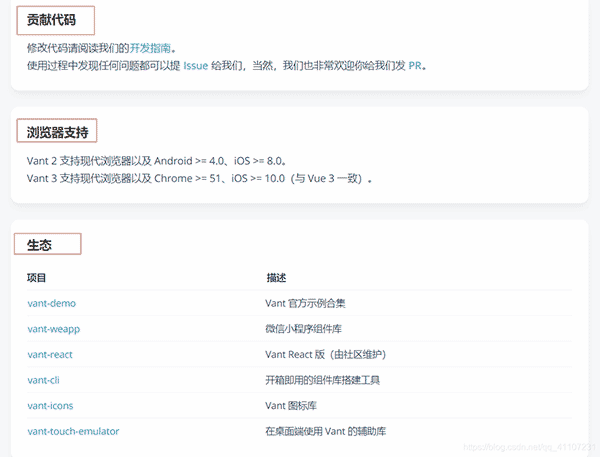Click the Vant 3 browser support line

pyautogui.click(x=199, y=178)
